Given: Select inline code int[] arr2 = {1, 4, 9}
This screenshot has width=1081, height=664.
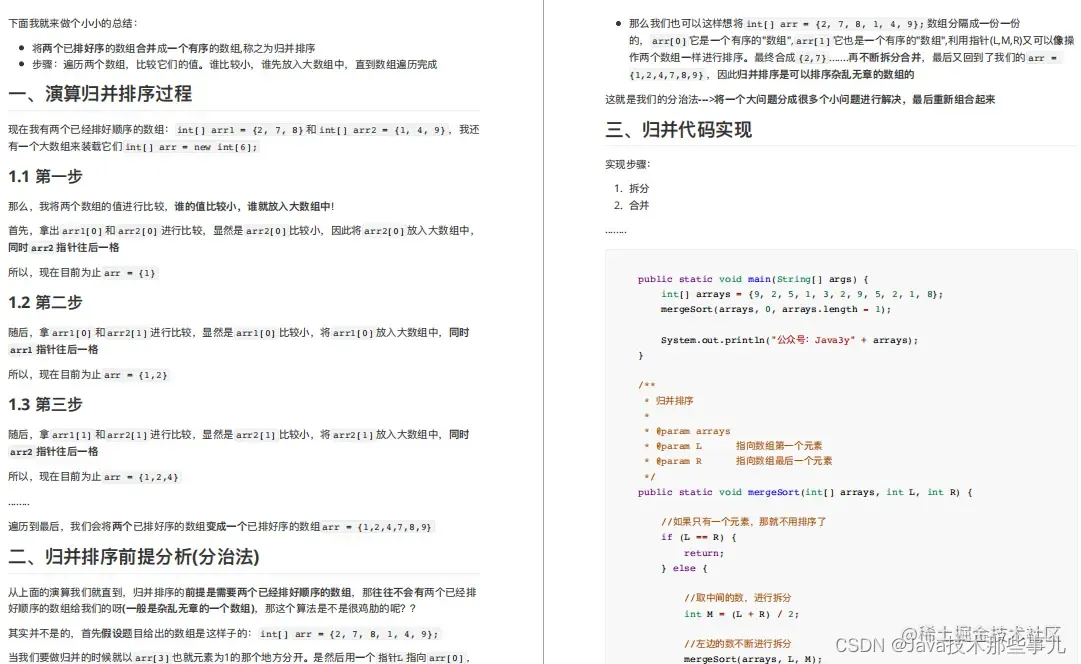Looking at the screenshot, I should pyautogui.click(x=384, y=130).
